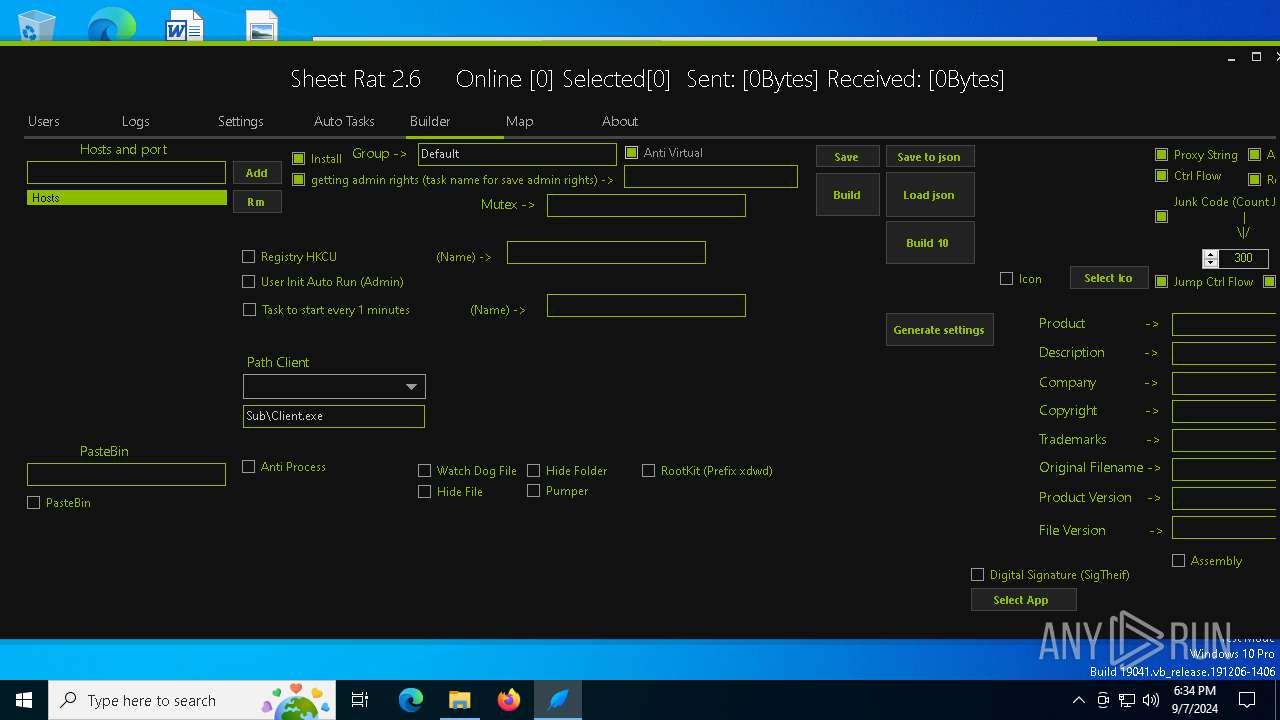Image resolution: width=1280 pixels, height=720 pixels.
Task: Open the network icon in tray
Action: pos(1127,700)
